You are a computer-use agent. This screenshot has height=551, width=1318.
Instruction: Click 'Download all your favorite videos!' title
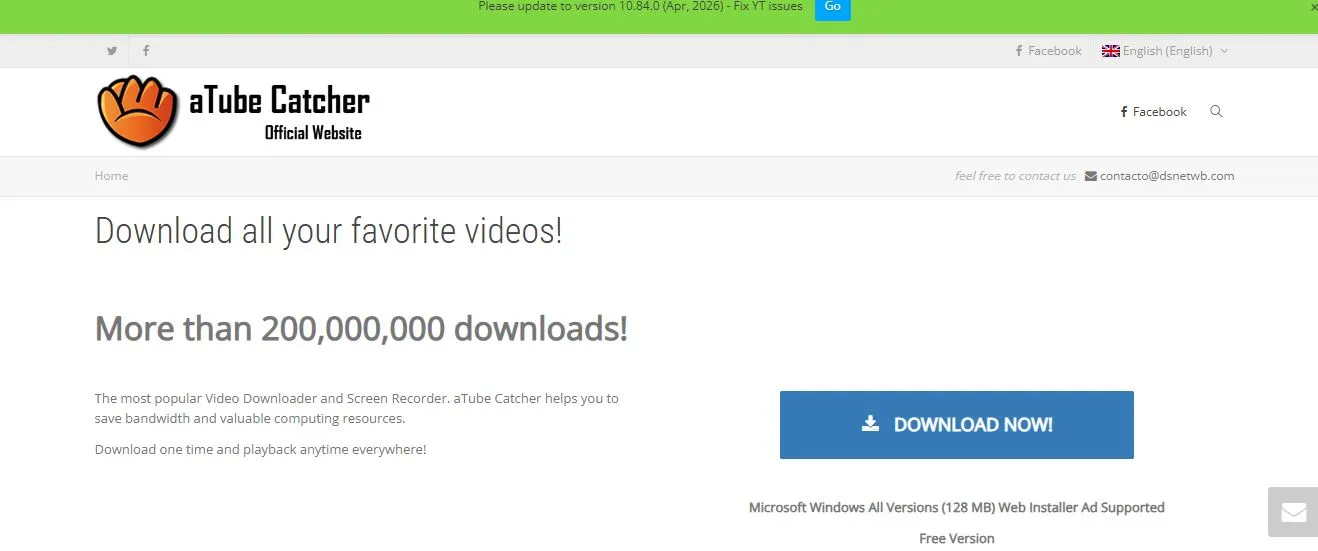point(328,231)
